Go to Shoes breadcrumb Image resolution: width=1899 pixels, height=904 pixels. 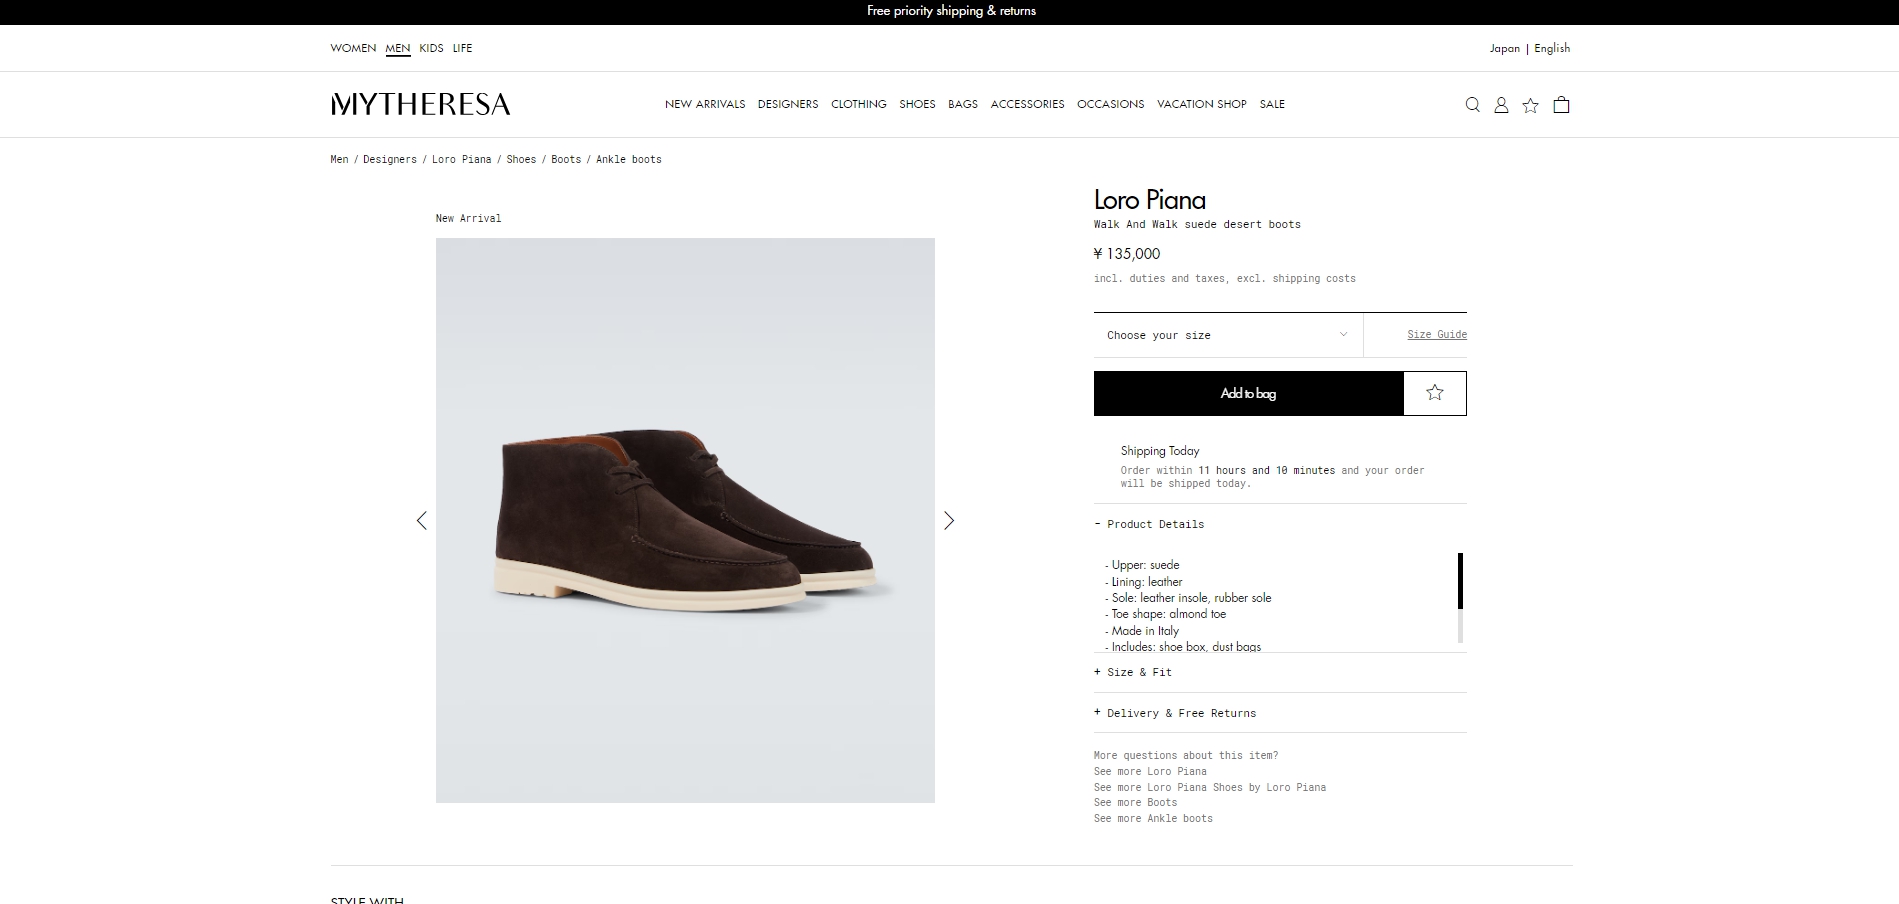click(x=521, y=159)
